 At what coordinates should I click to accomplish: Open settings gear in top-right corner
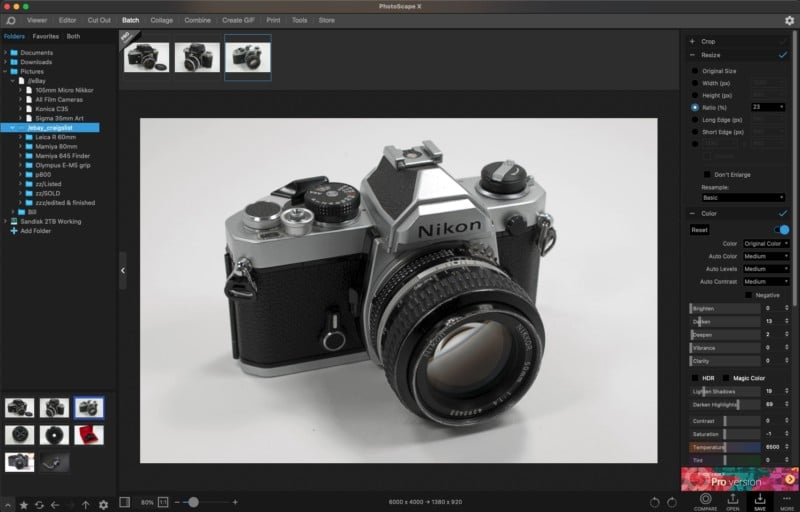tap(789, 20)
